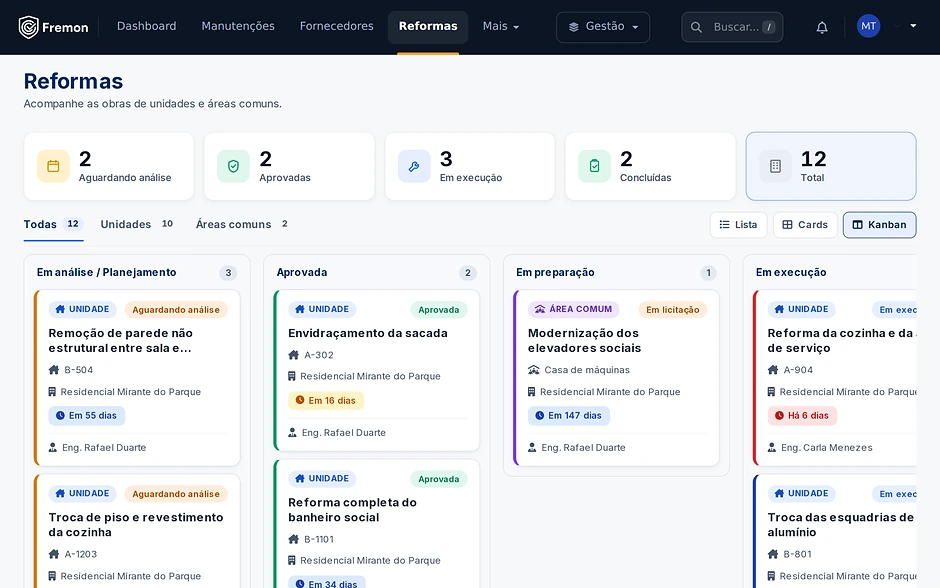Filter by Concluídas stat card

tap(650, 166)
